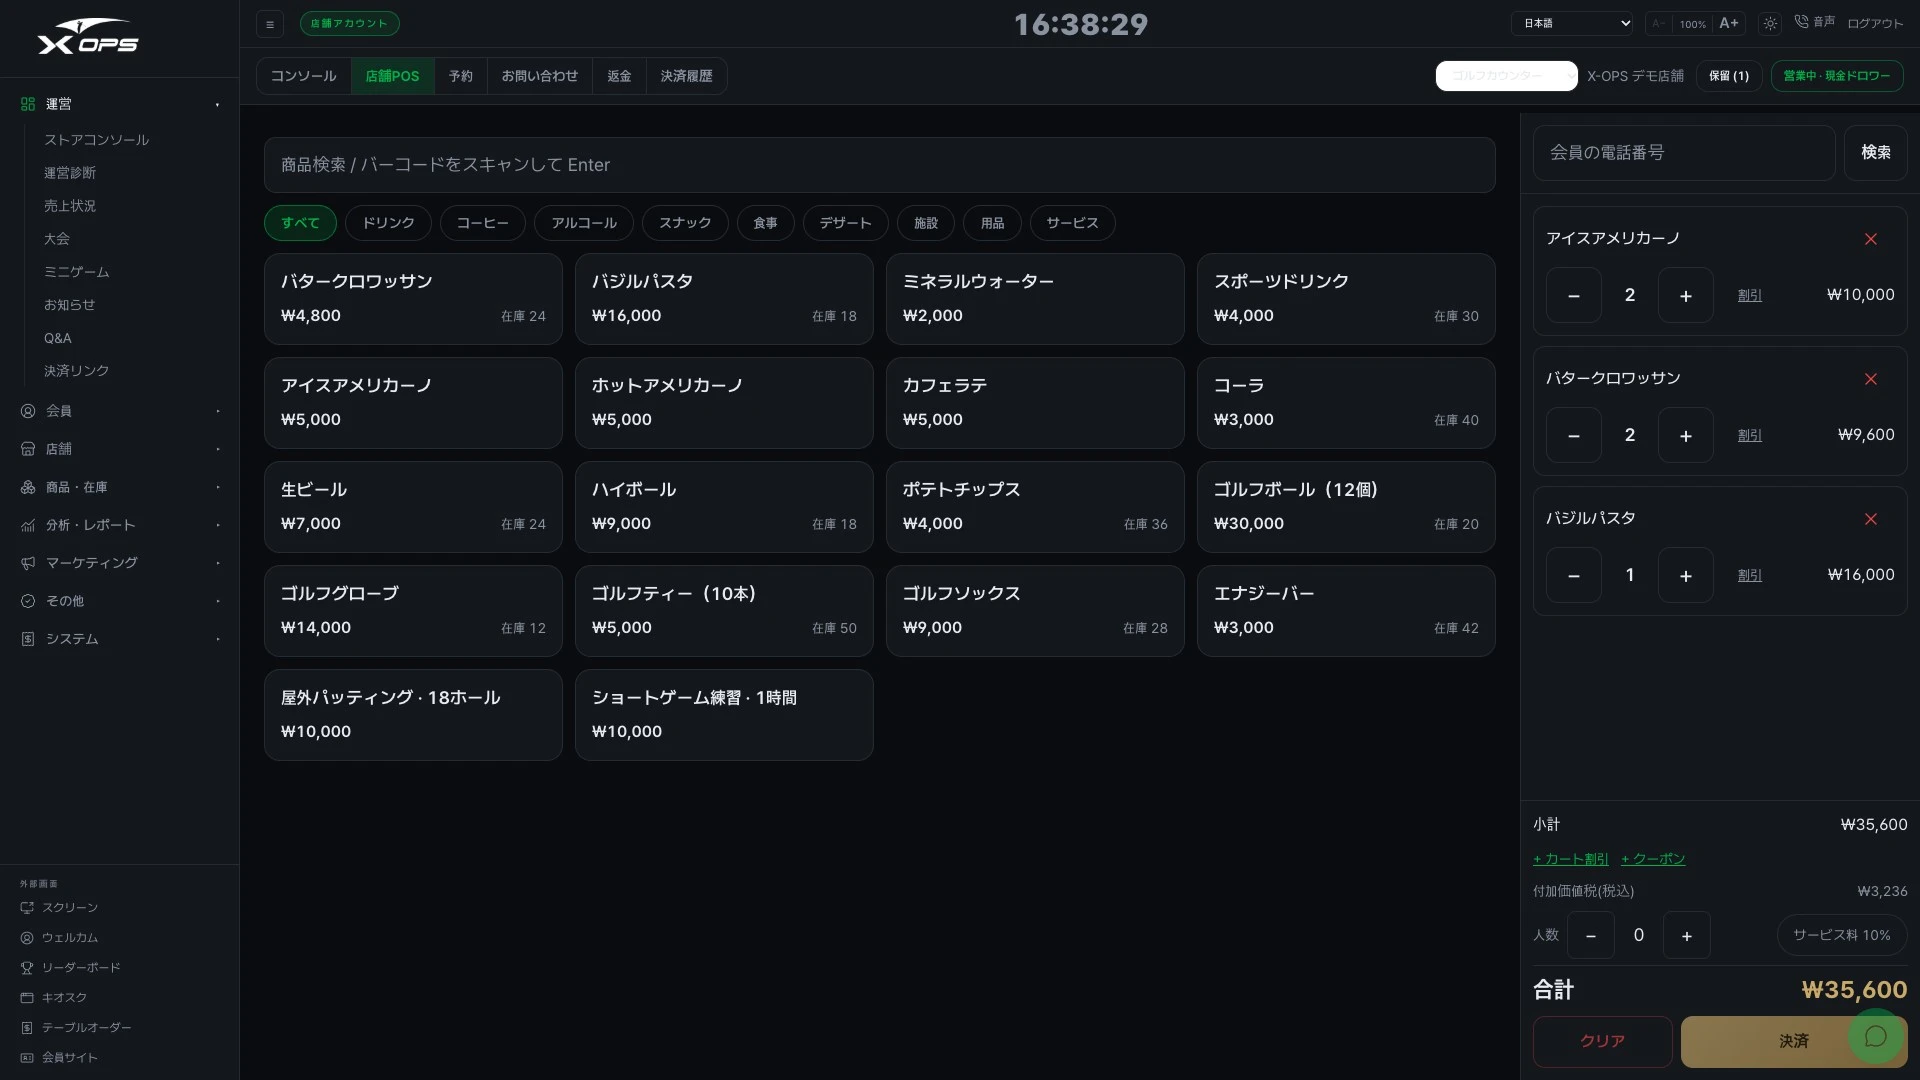Filter products by アルコール

584,223
